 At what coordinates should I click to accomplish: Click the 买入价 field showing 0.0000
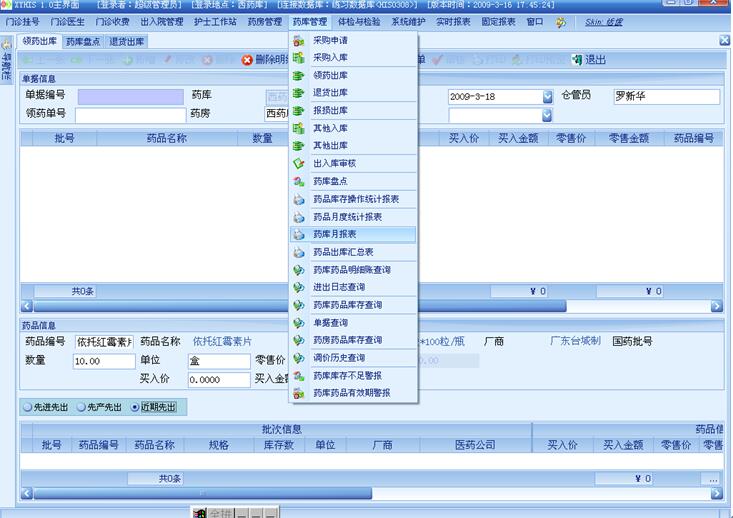(x=219, y=380)
